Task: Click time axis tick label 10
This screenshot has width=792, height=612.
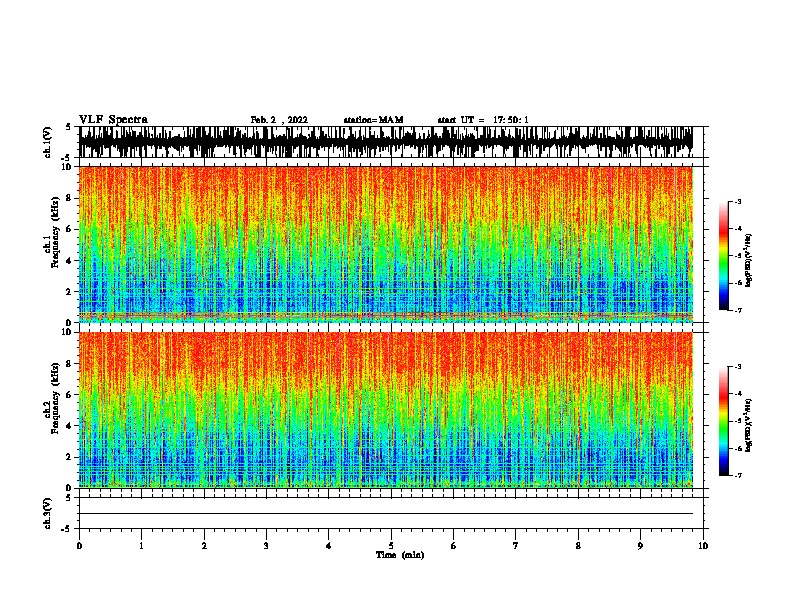Action: (703, 546)
